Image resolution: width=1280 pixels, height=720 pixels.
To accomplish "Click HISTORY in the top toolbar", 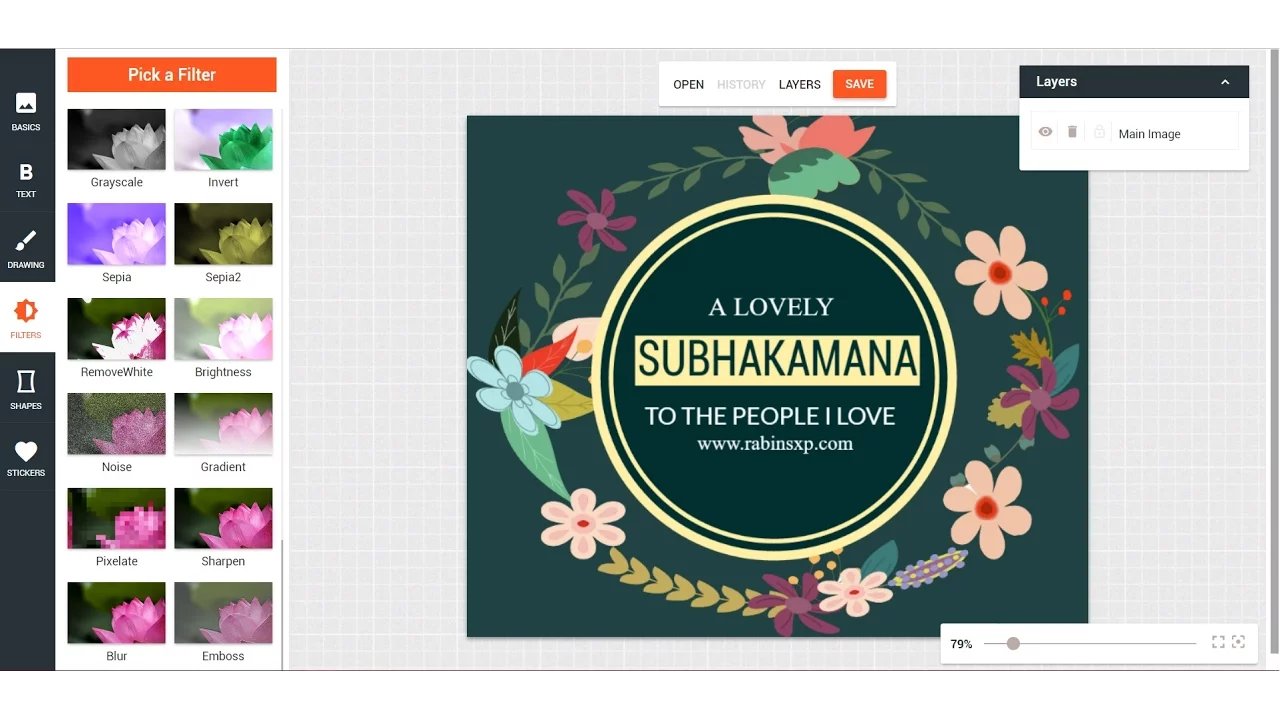I will pyautogui.click(x=741, y=85).
